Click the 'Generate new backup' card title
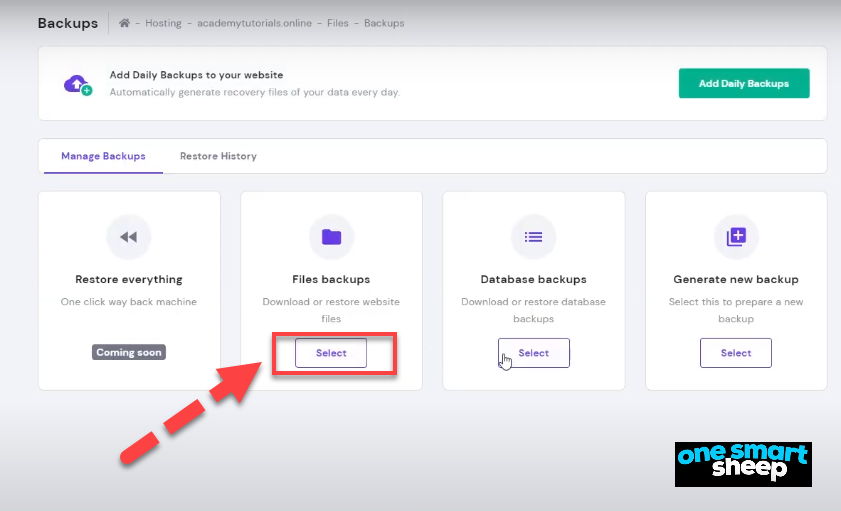The image size is (841, 511). [x=736, y=279]
